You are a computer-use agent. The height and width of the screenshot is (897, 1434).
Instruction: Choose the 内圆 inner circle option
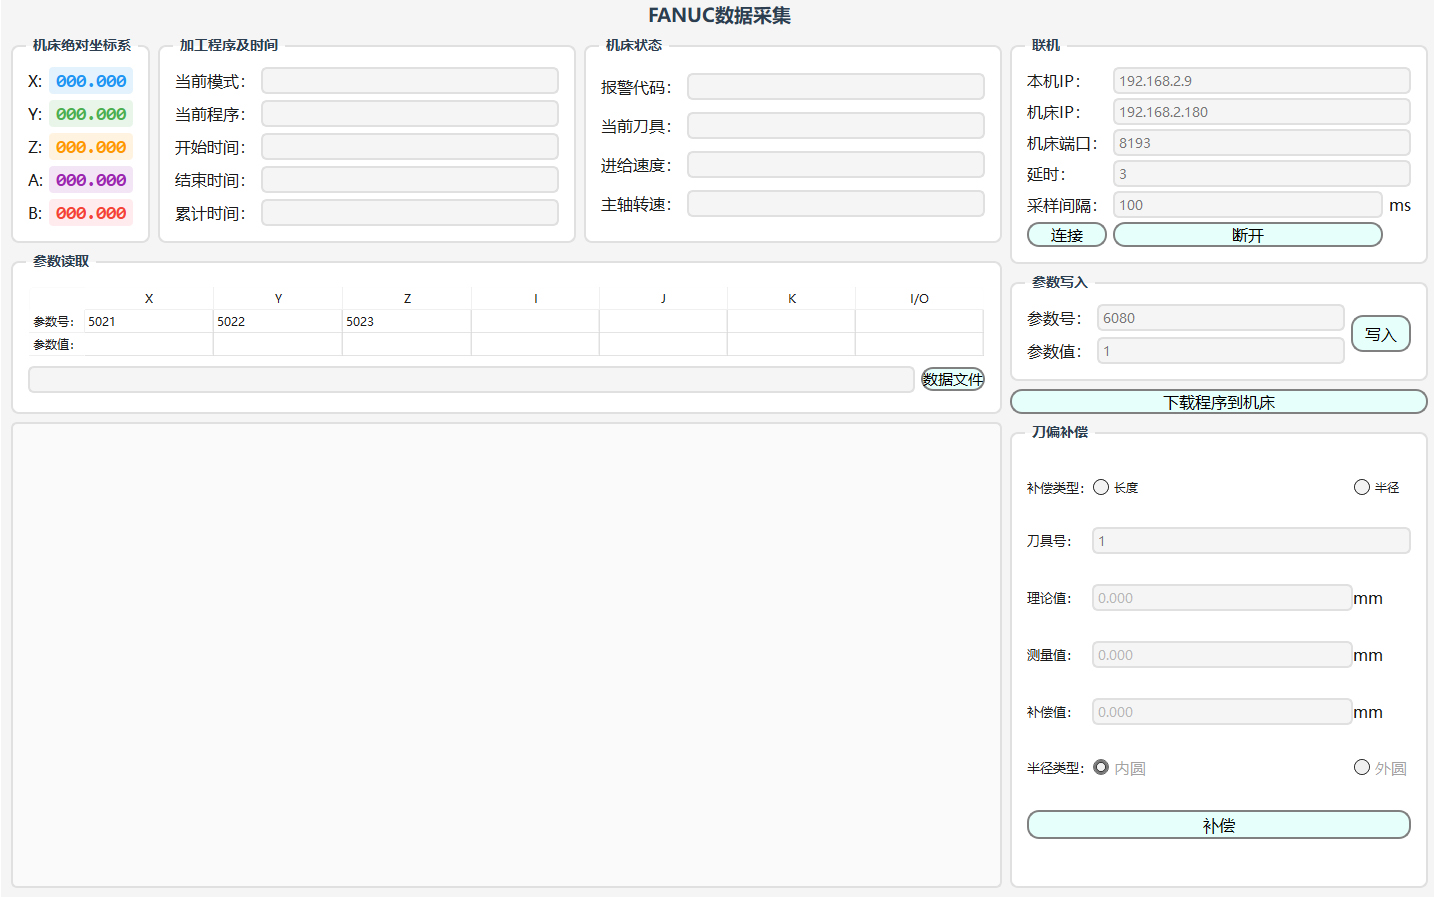tap(1101, 767)
